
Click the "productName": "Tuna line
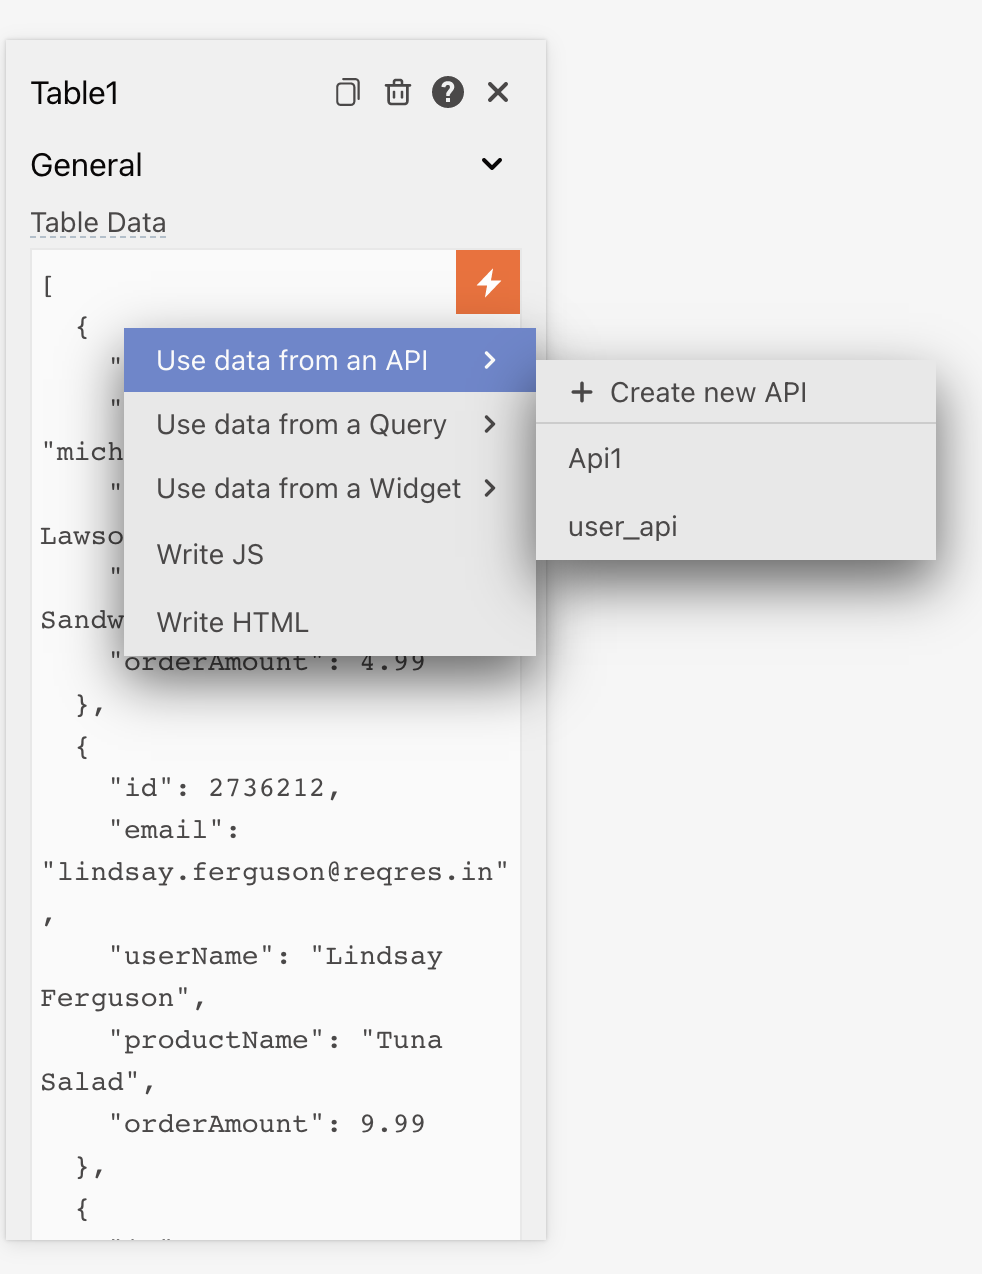pyautogui.click(x=276, y=1040)
